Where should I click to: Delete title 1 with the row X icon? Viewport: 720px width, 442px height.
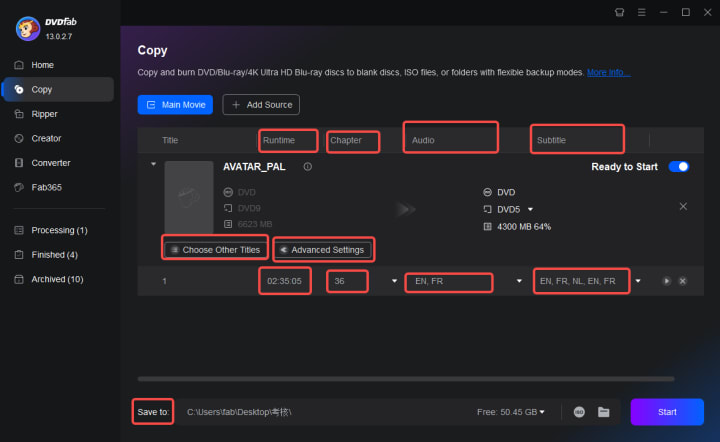(x=683, y=281)
